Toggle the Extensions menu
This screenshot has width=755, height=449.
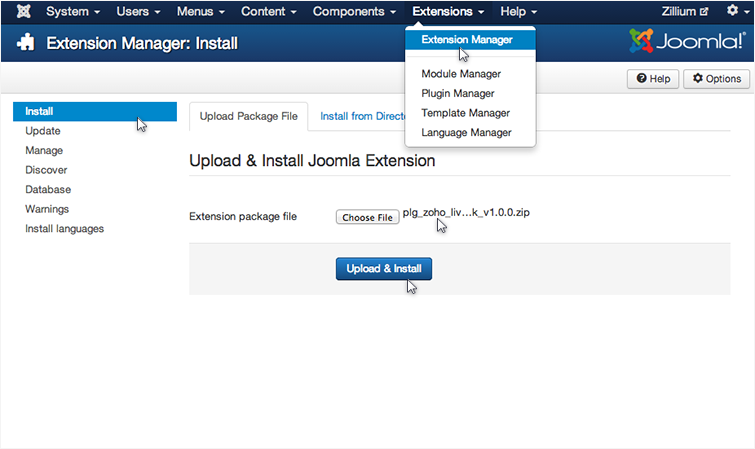coord(448,11)
